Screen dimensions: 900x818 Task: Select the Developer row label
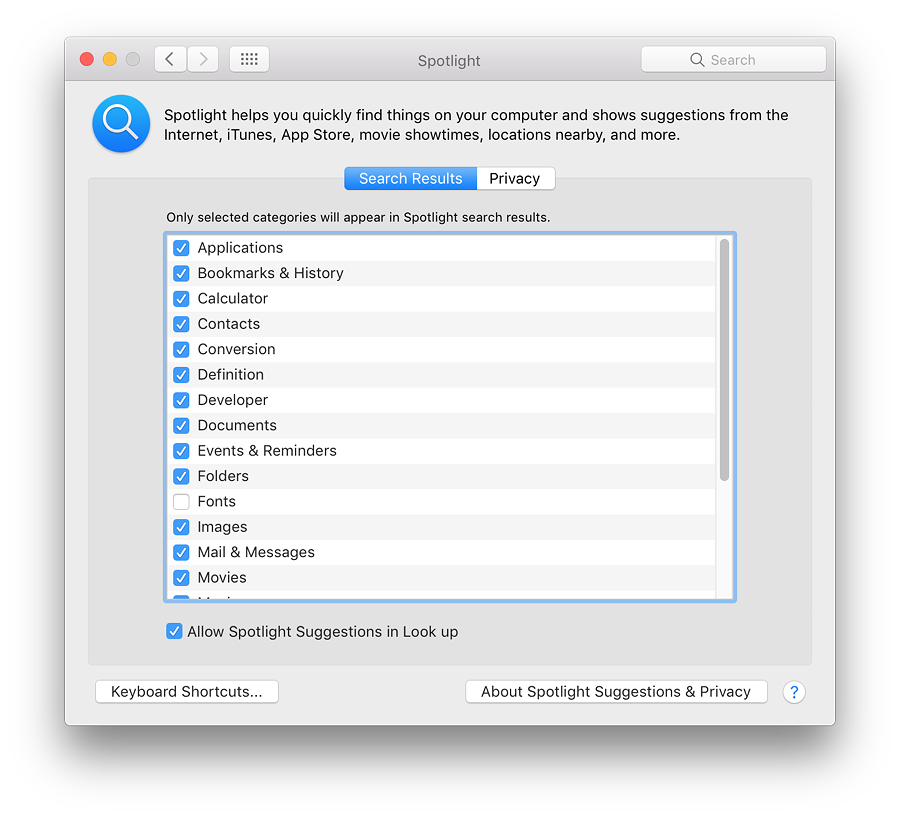[232, 400]
